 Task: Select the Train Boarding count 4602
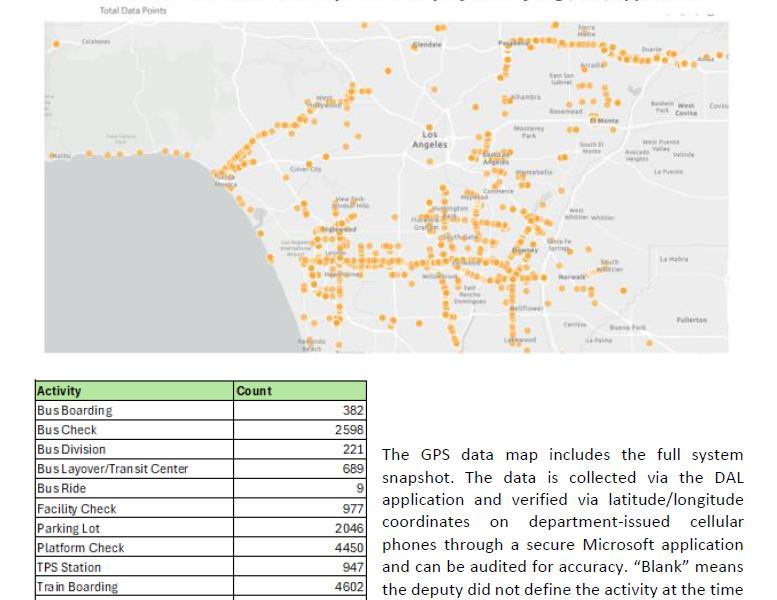347,587
